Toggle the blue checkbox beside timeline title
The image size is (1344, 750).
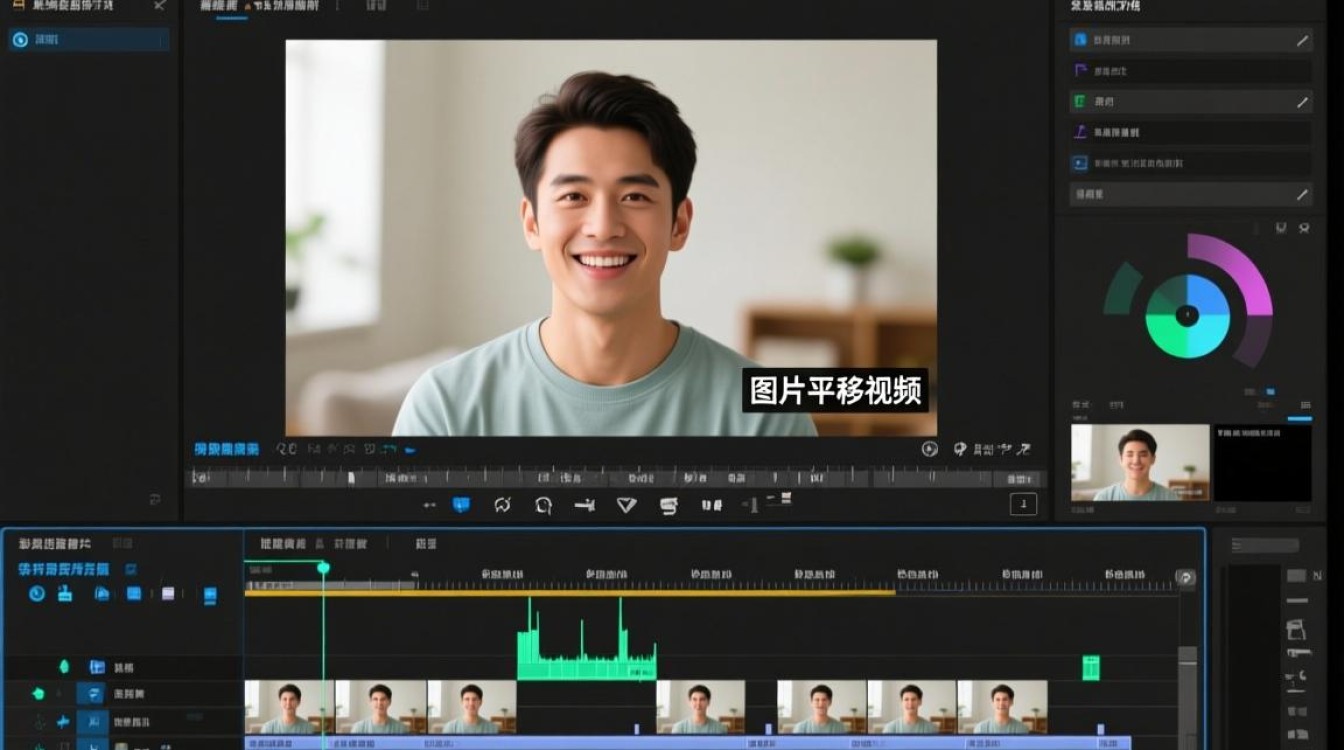[131, 568]
